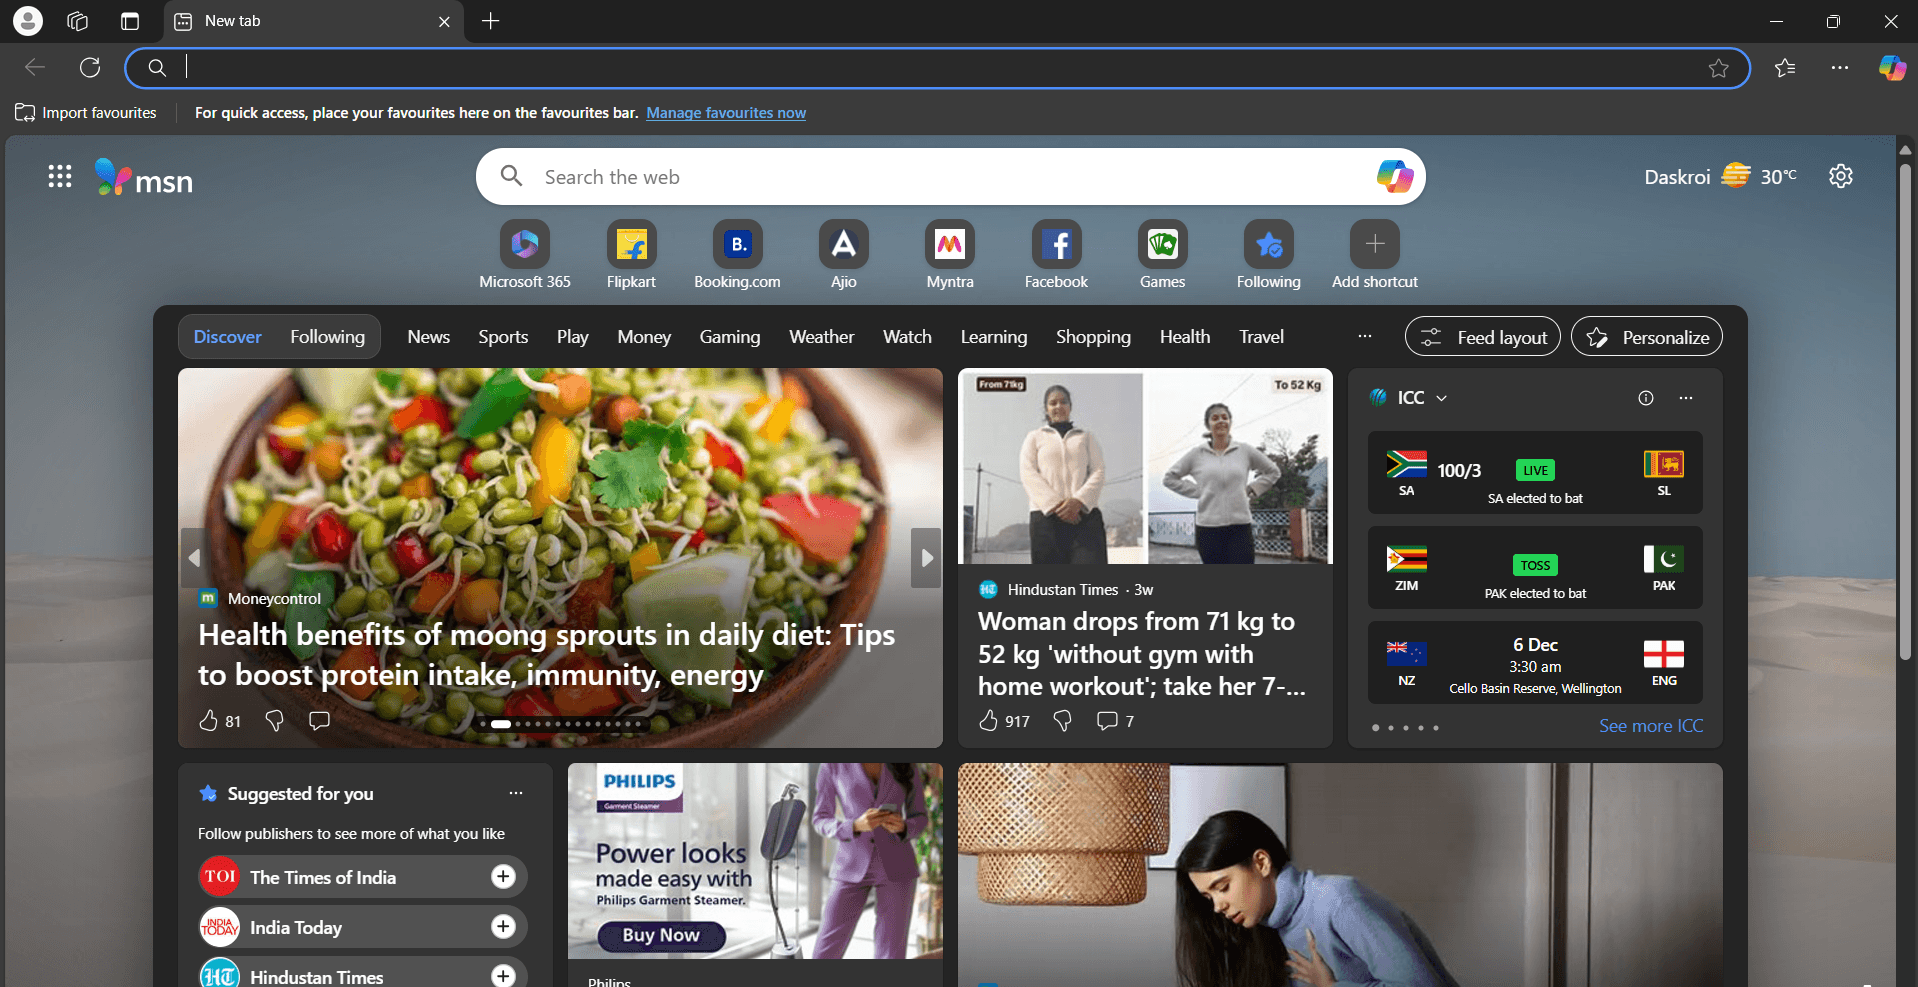Click the Copilot icon in web search box
1918x987 pixels.
[x=1394, y=177]
